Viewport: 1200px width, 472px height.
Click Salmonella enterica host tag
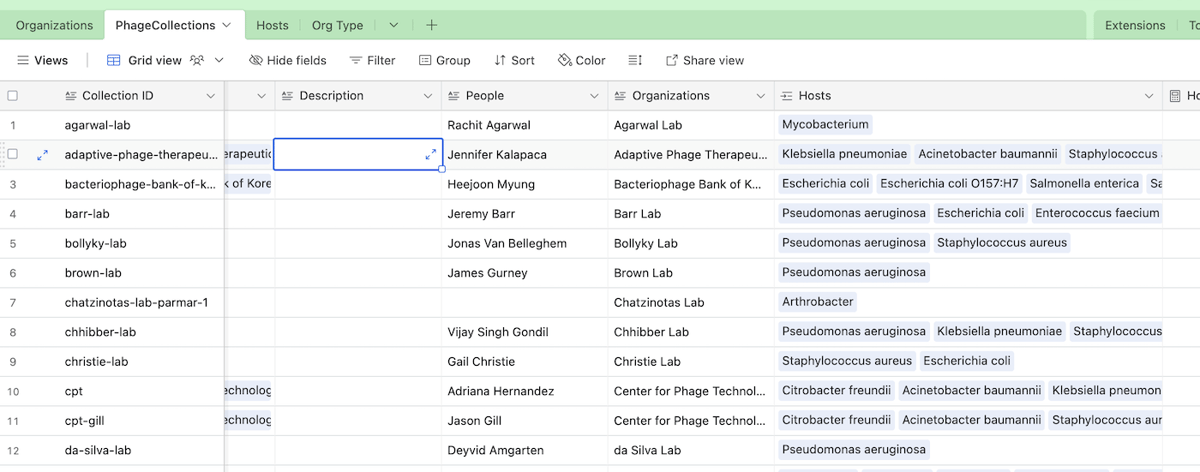click(x=1084, y=184)
